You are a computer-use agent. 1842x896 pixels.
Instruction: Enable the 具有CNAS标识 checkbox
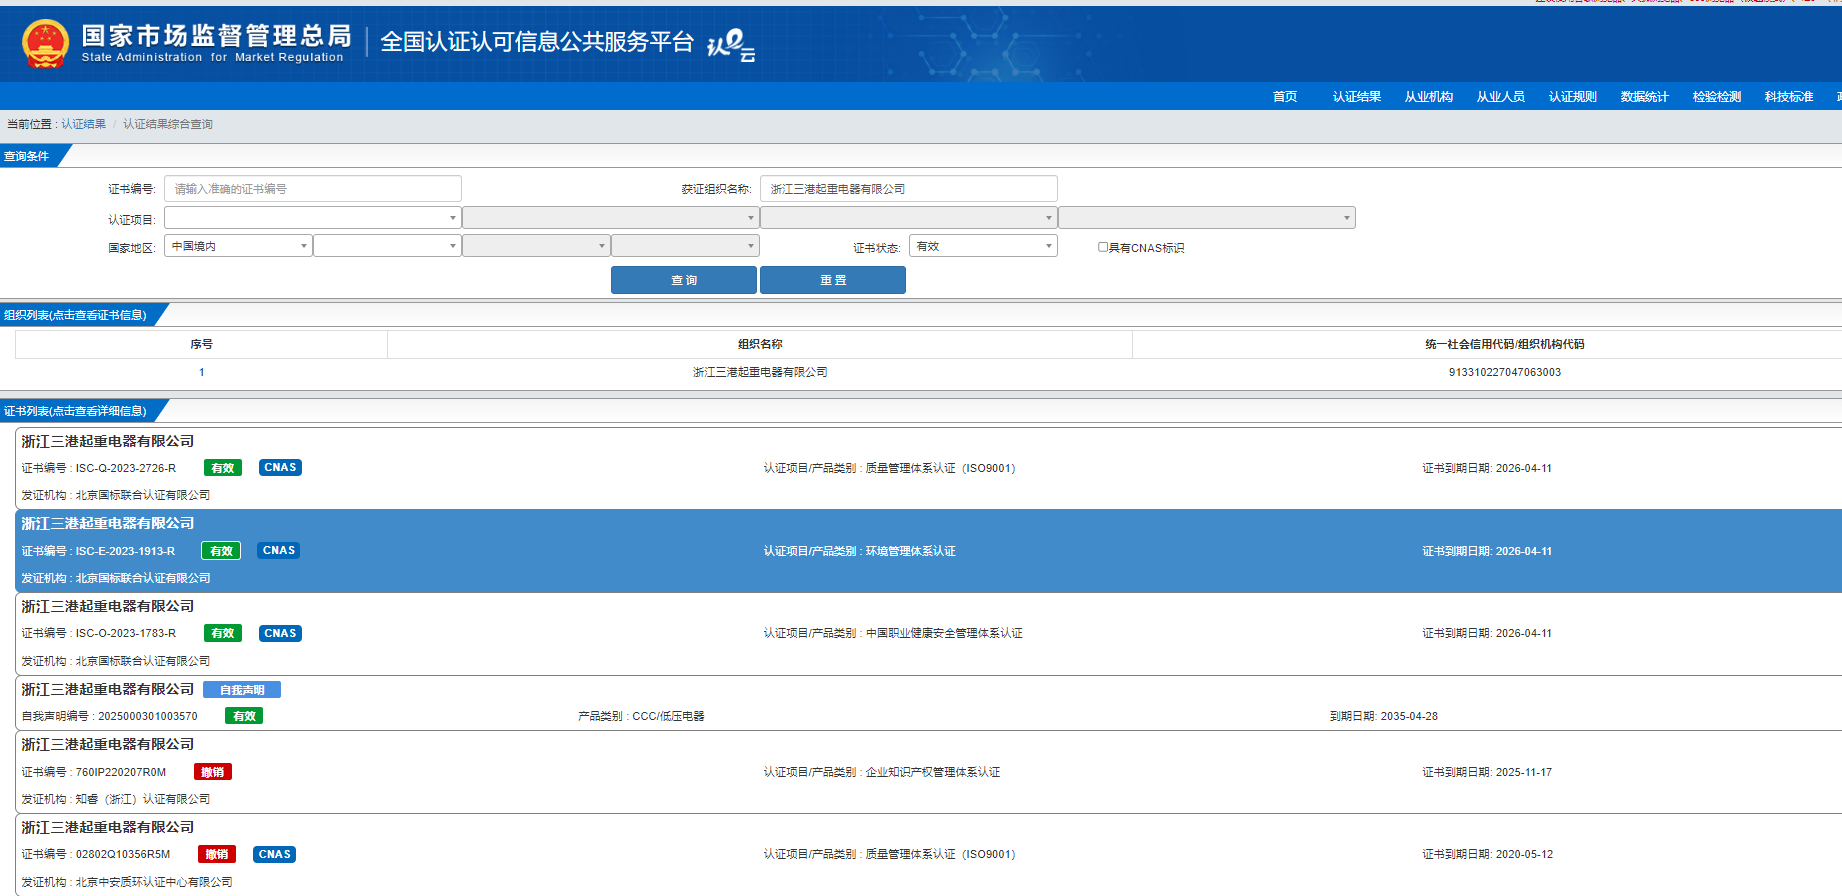tap(1103, 247)
